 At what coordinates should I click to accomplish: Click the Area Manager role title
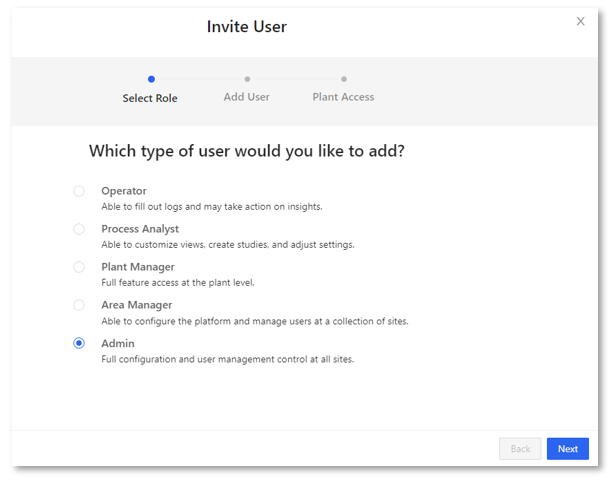tap(136, 305)
